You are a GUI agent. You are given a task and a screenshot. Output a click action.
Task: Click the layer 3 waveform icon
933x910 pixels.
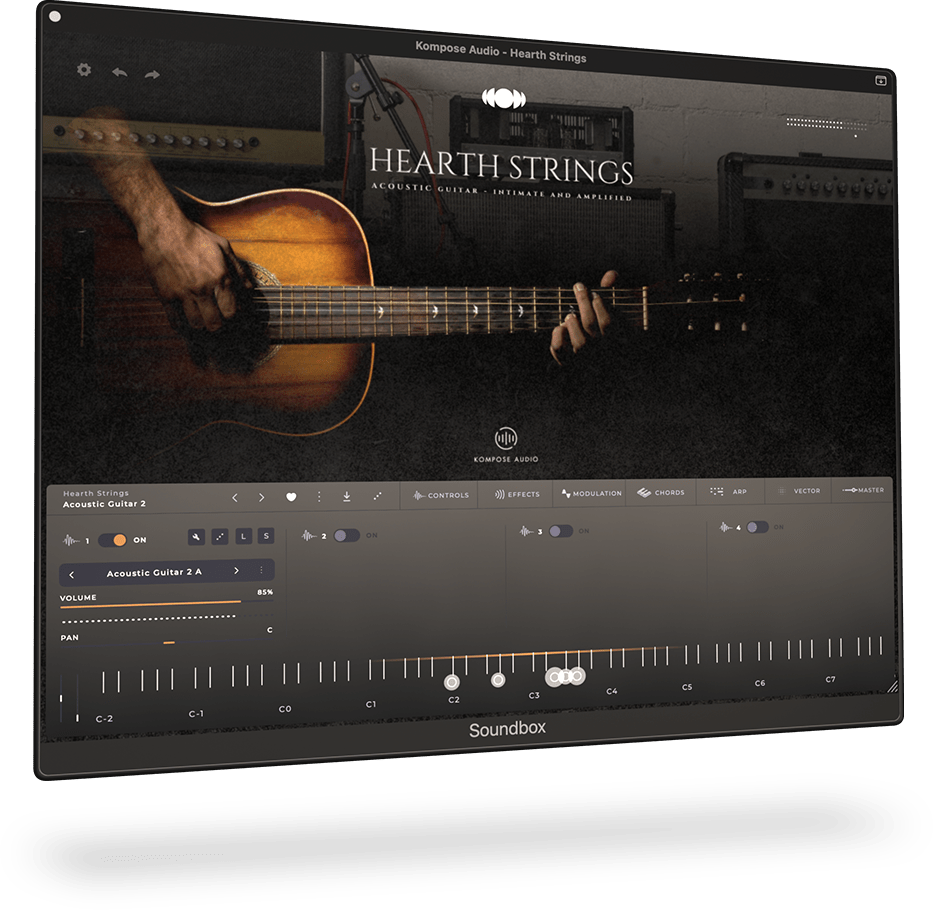coord(526,531)
